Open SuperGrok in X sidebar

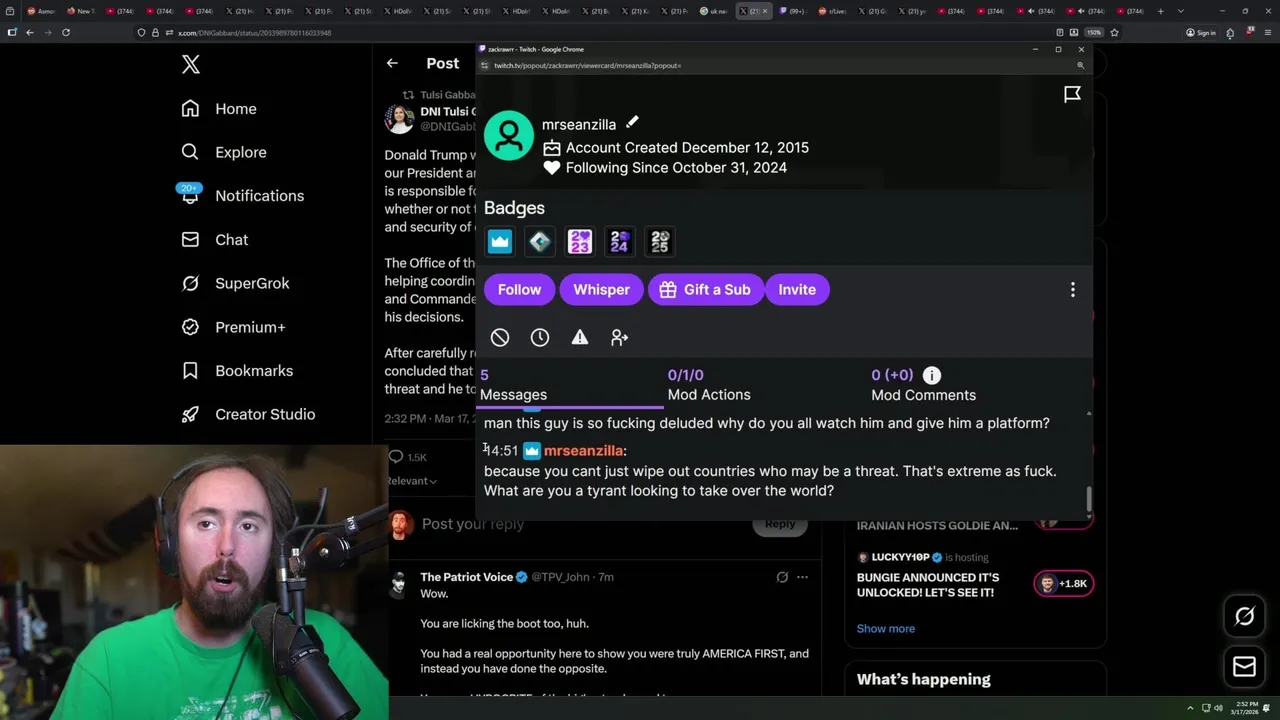pyautogui.click(x=236, y=283)
